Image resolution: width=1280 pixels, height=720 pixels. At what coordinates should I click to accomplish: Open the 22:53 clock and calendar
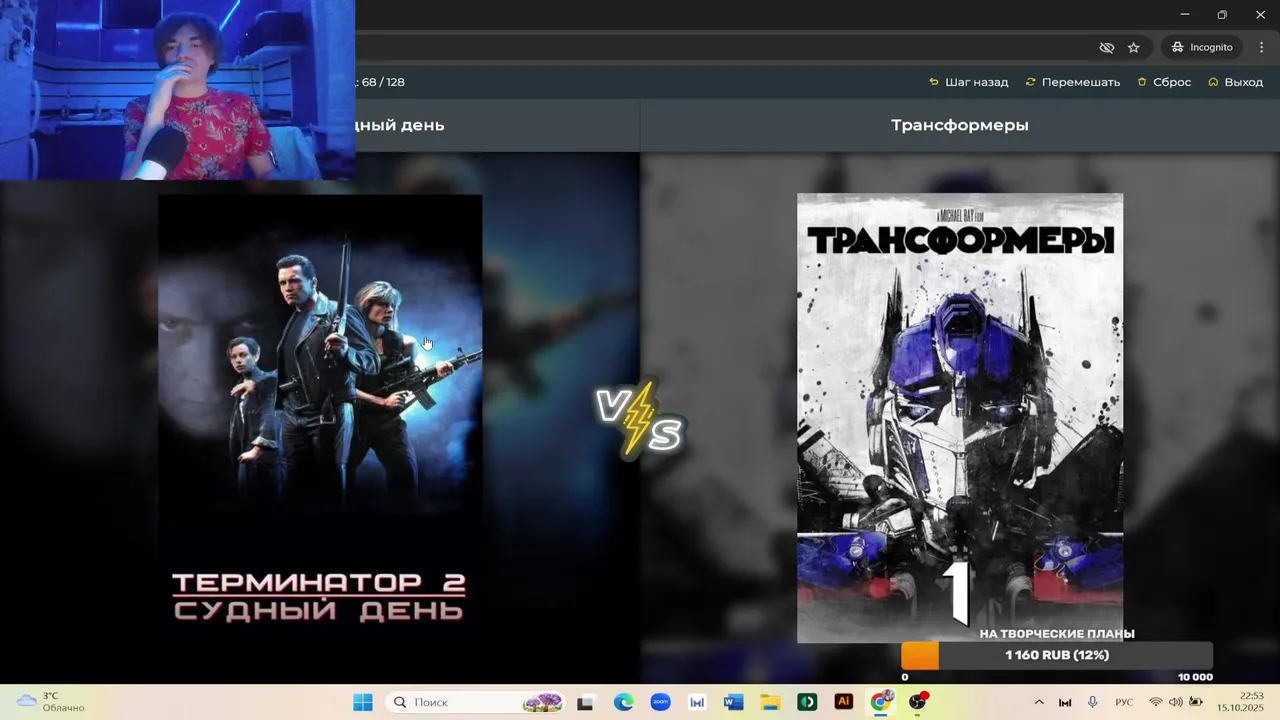click(1240, 701)
